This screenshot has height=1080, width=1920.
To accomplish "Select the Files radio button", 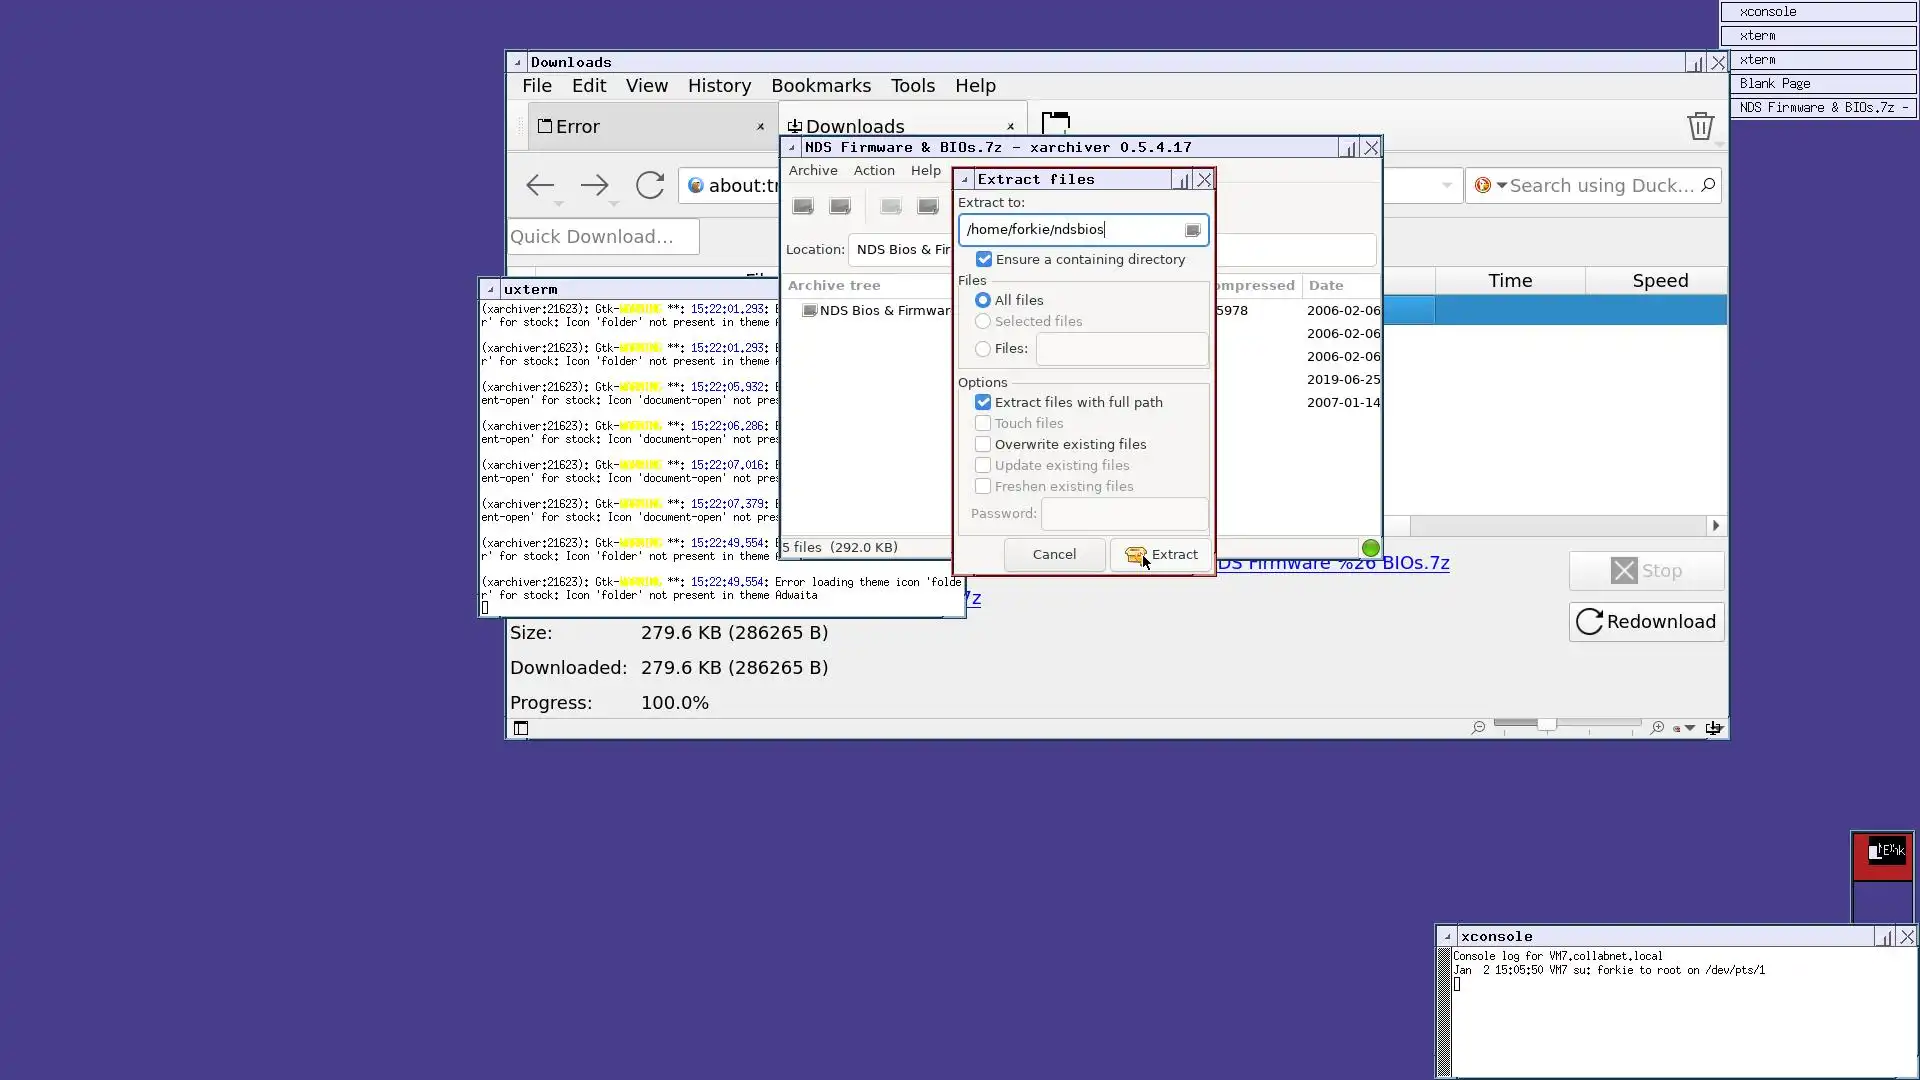I will pyautogui.click(x=983, y=349).
